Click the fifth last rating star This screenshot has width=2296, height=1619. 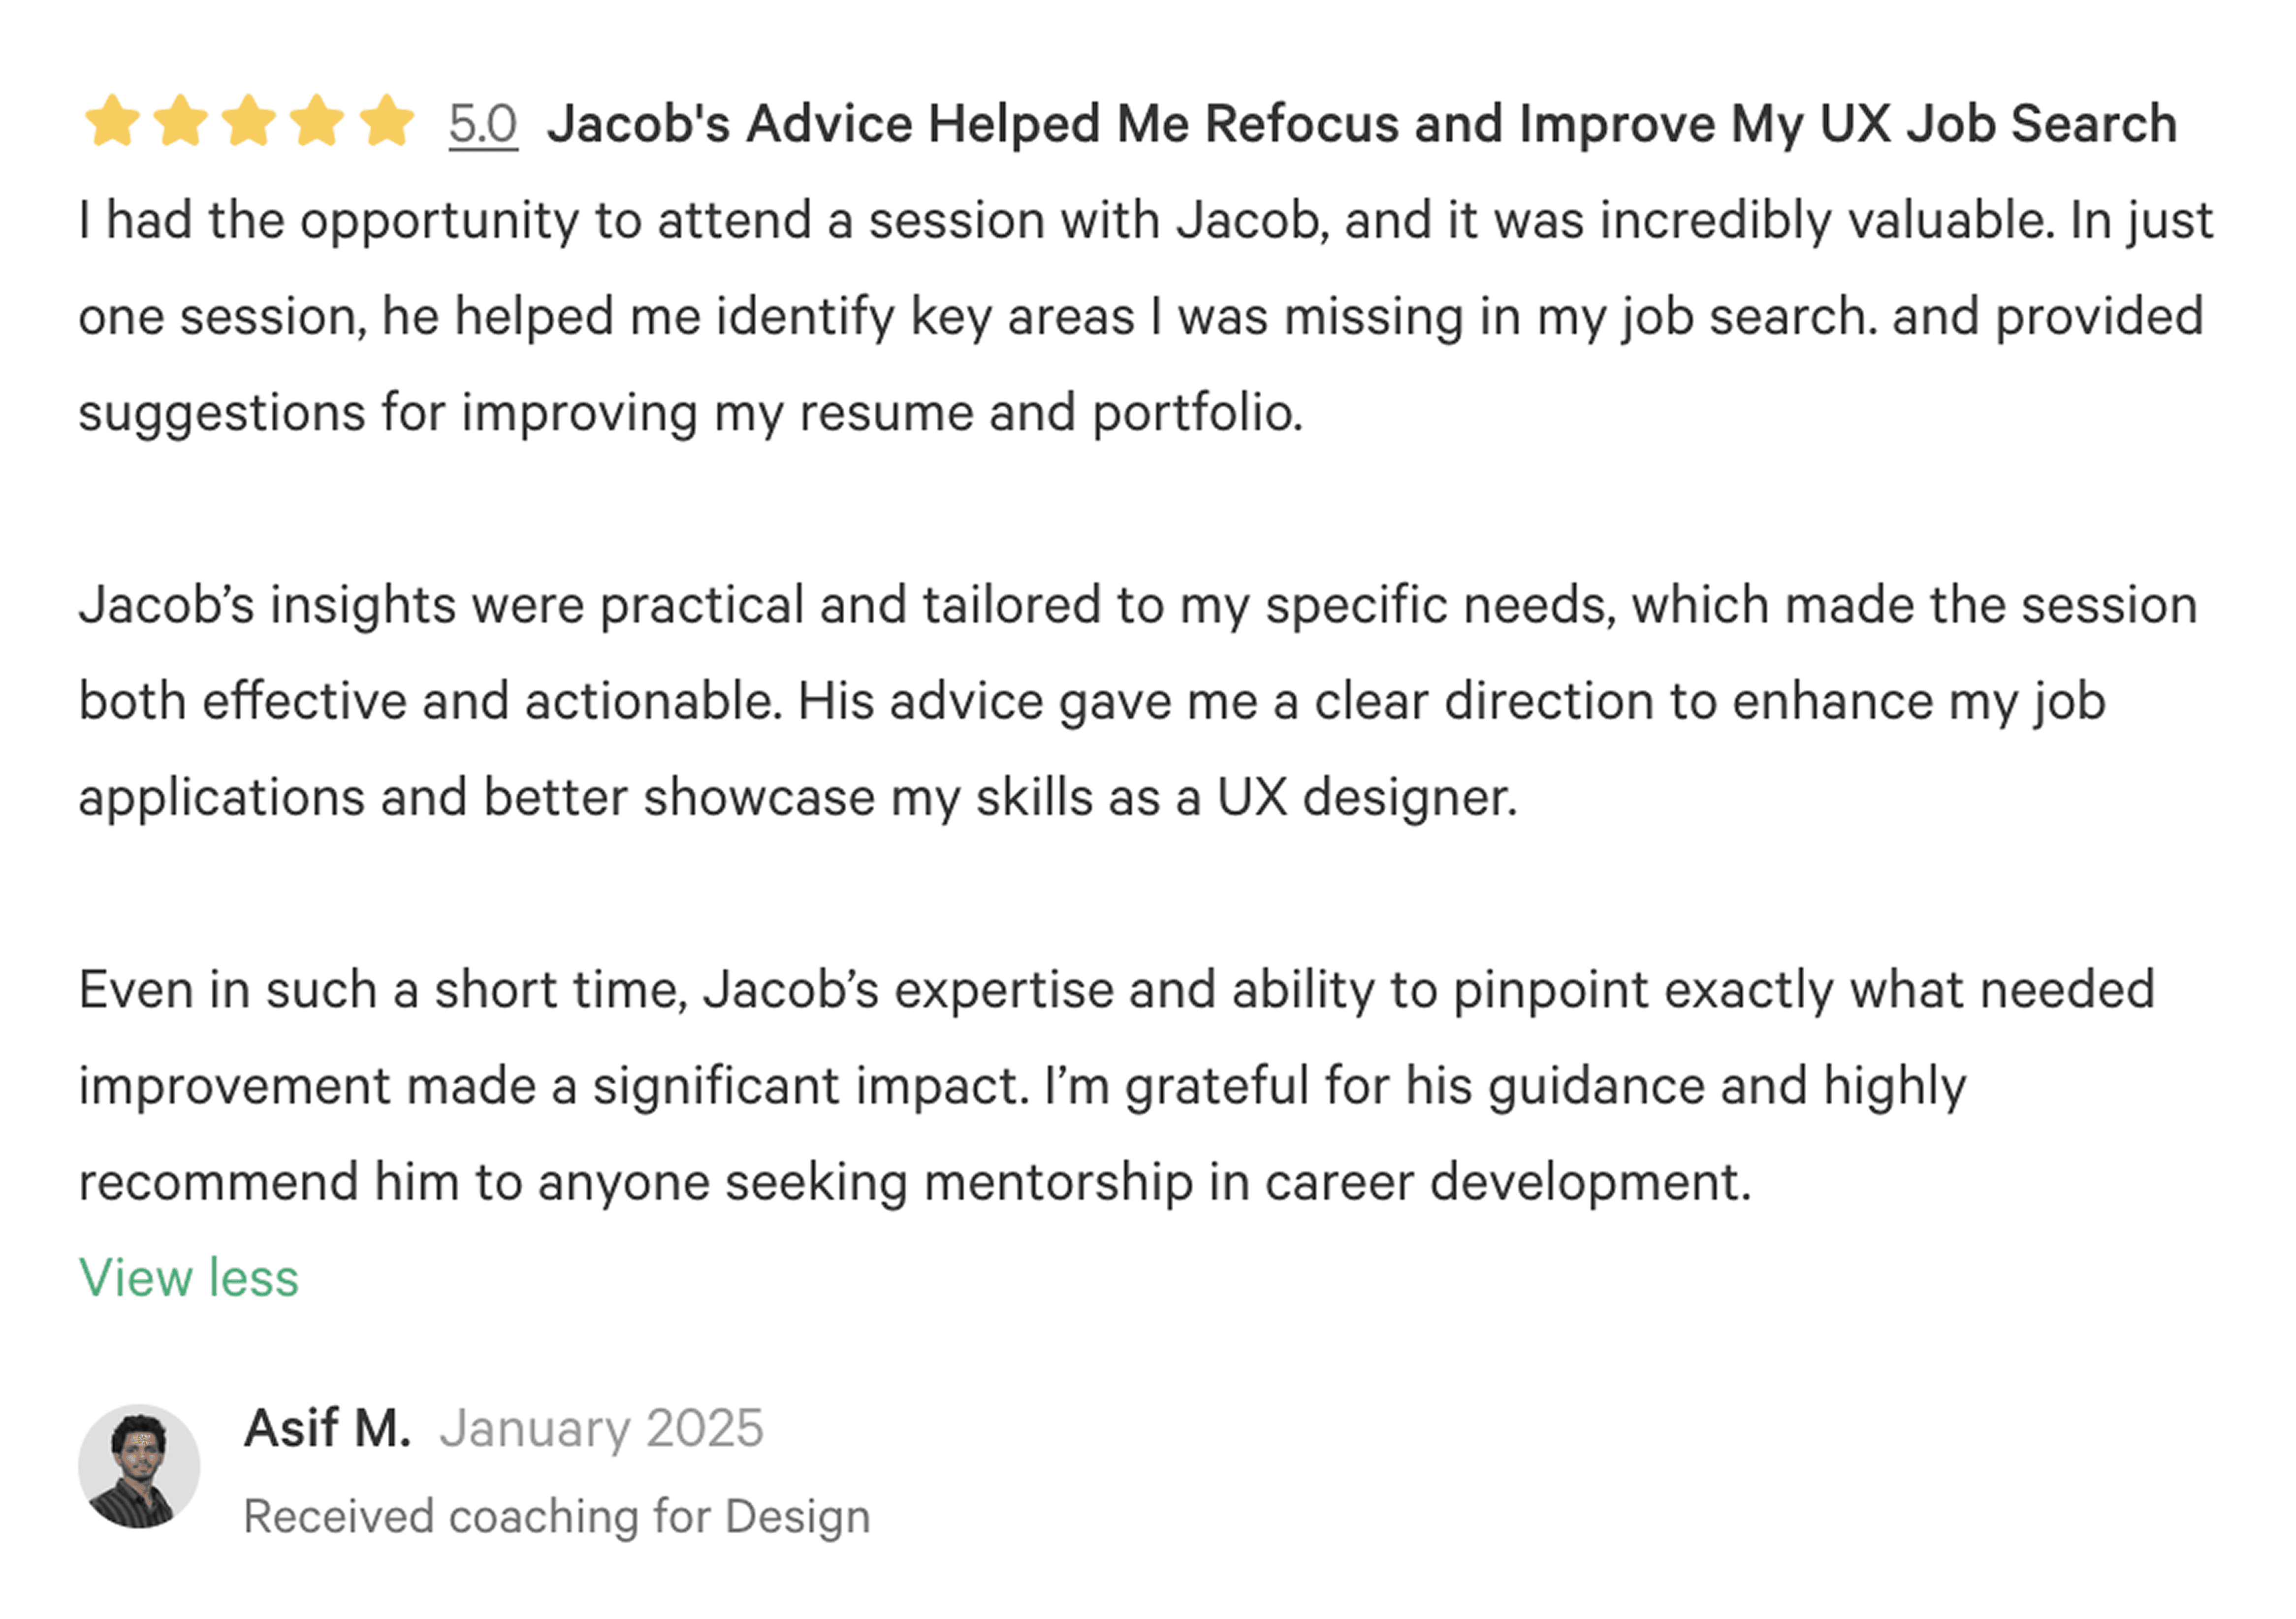[386, 122]
